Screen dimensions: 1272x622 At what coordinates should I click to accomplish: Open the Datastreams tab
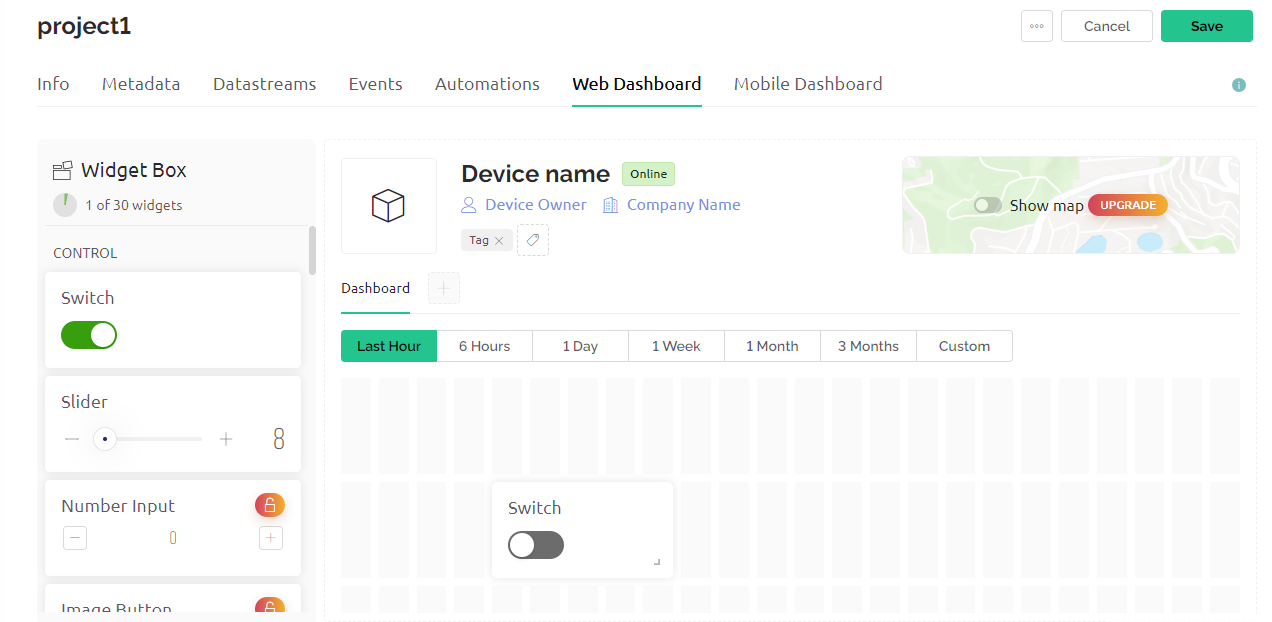pos(265,84)
